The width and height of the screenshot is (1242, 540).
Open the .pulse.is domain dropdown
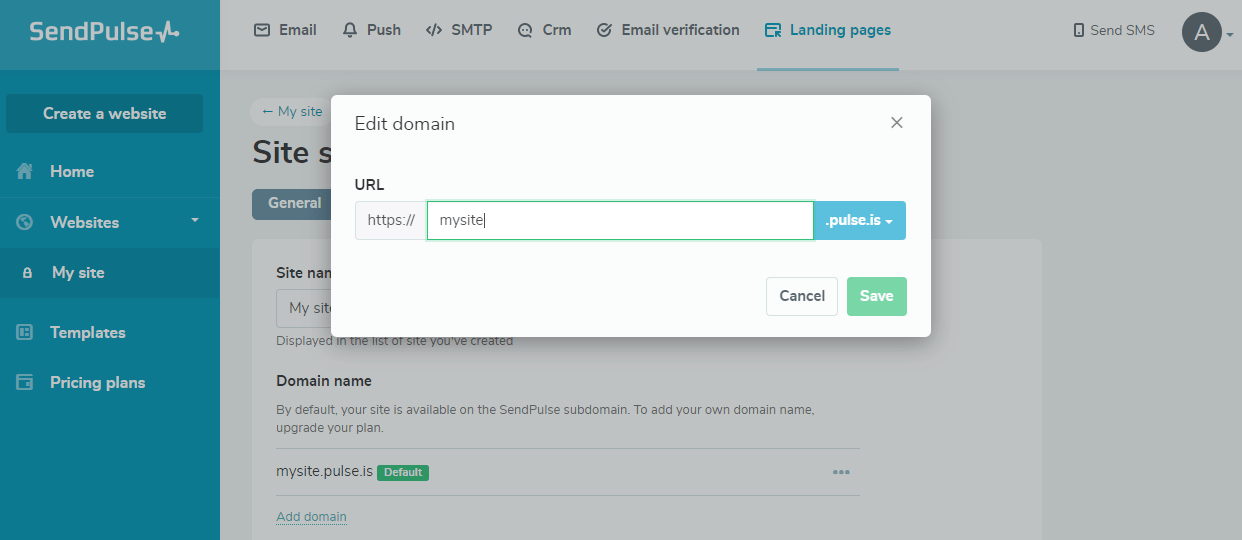[859, 220]
